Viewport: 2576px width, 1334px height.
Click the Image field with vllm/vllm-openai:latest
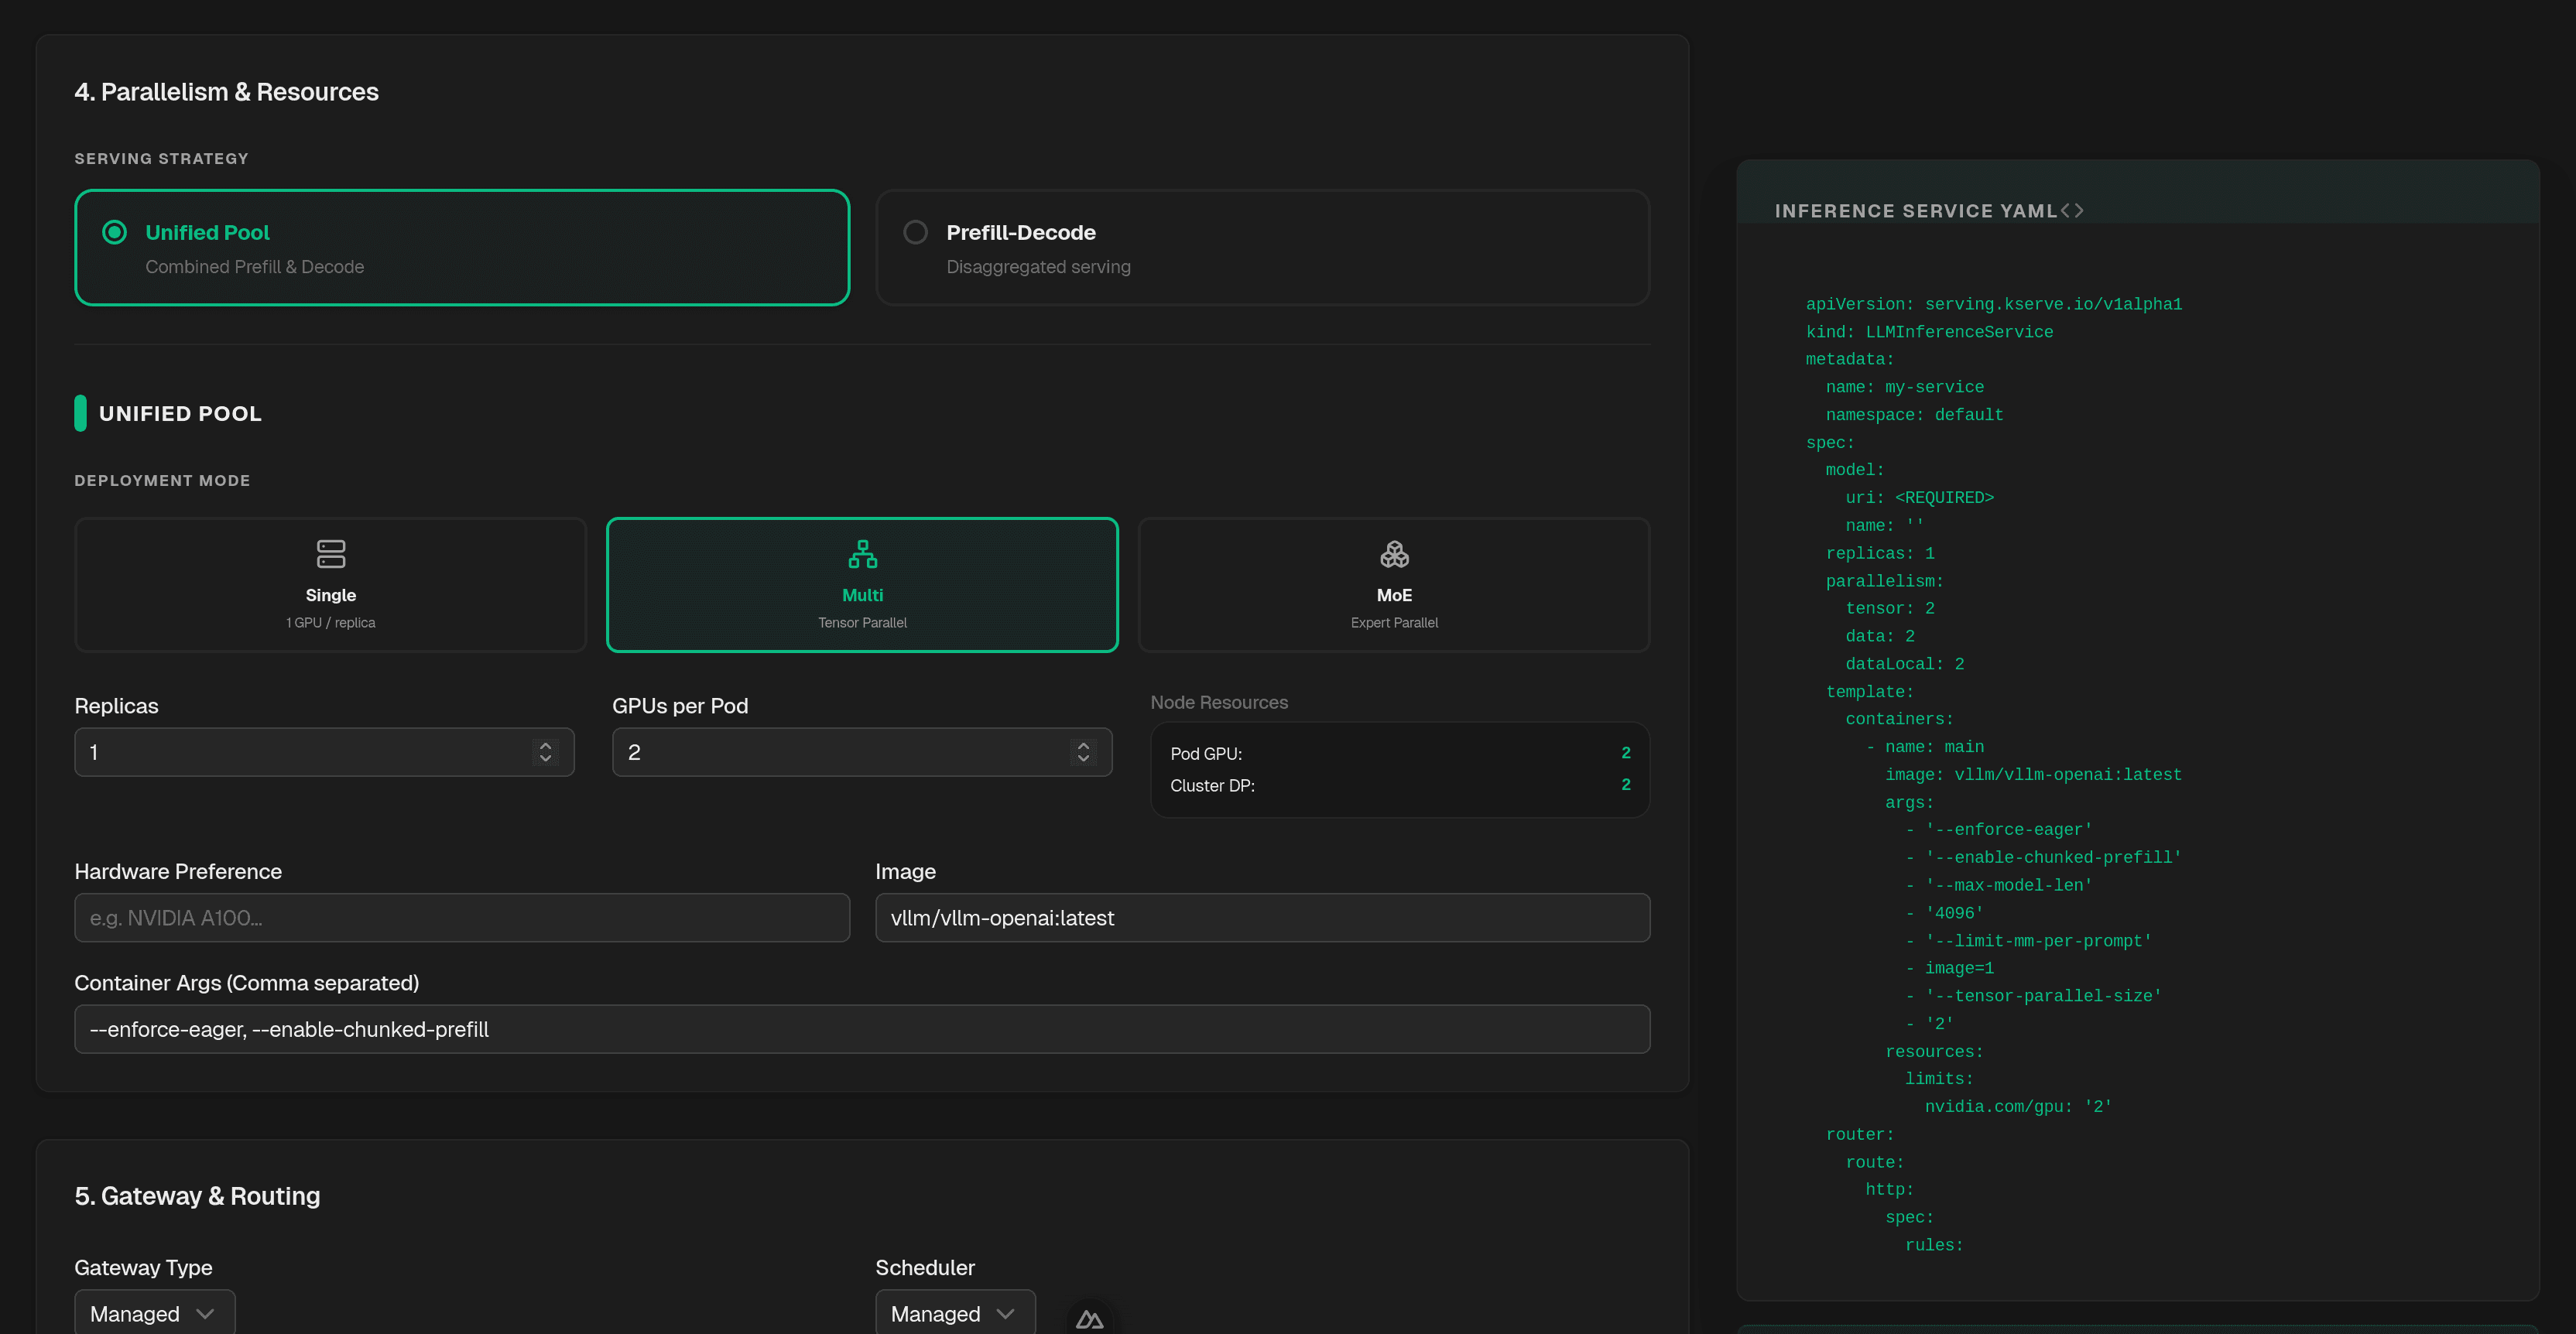1262,918
